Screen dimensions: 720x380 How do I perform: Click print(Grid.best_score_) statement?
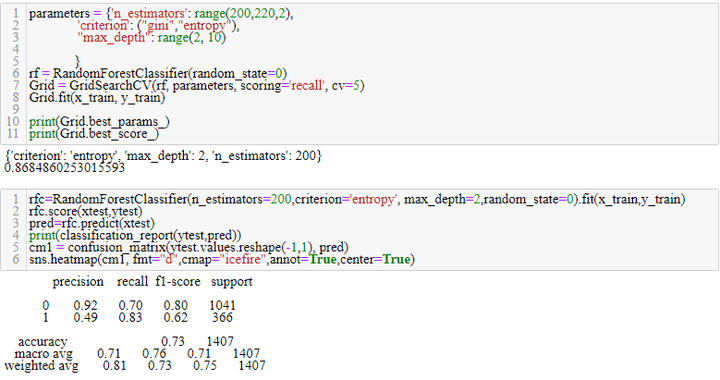(94, 134)
